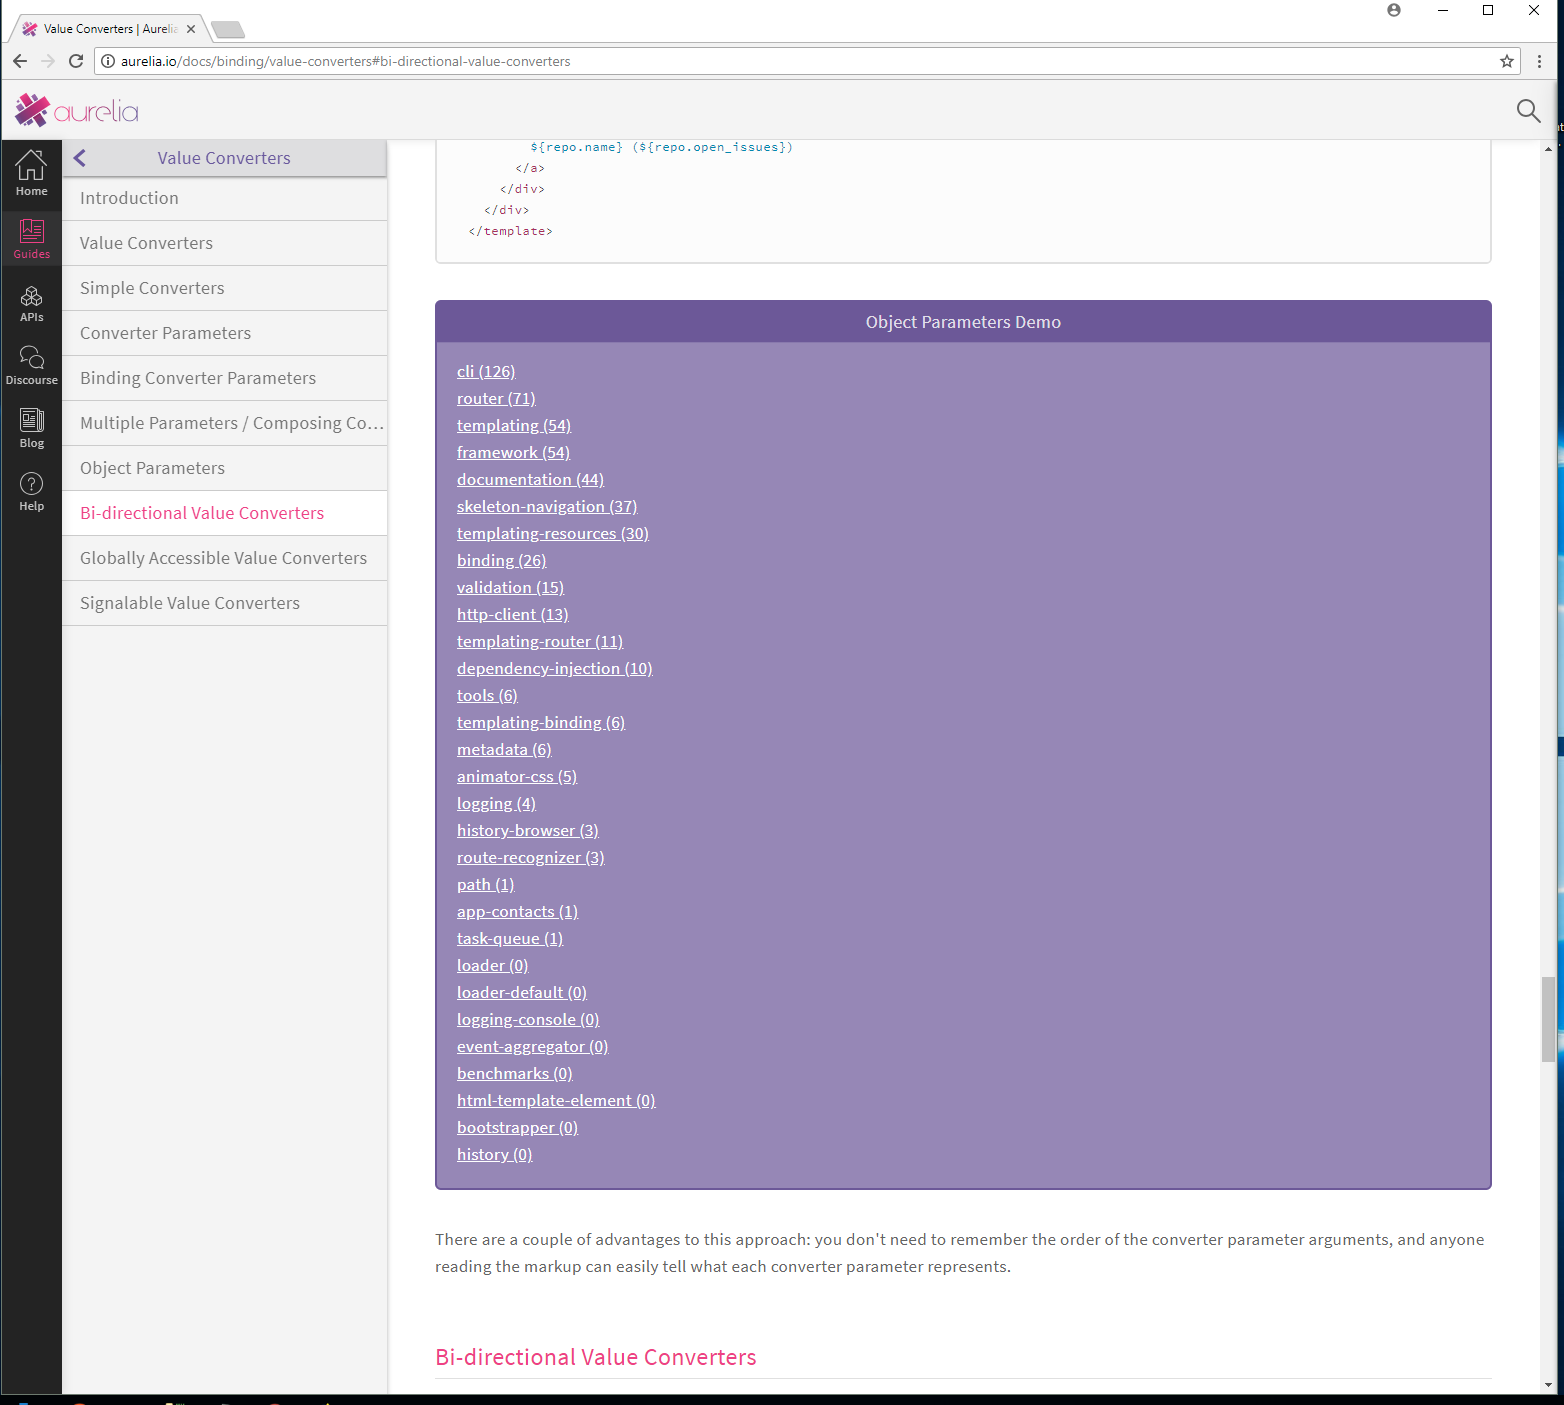1564x1405 pixels.
Task: Open the task-queue (1) link
Action: pyautogui.click(x=510, y=938)
